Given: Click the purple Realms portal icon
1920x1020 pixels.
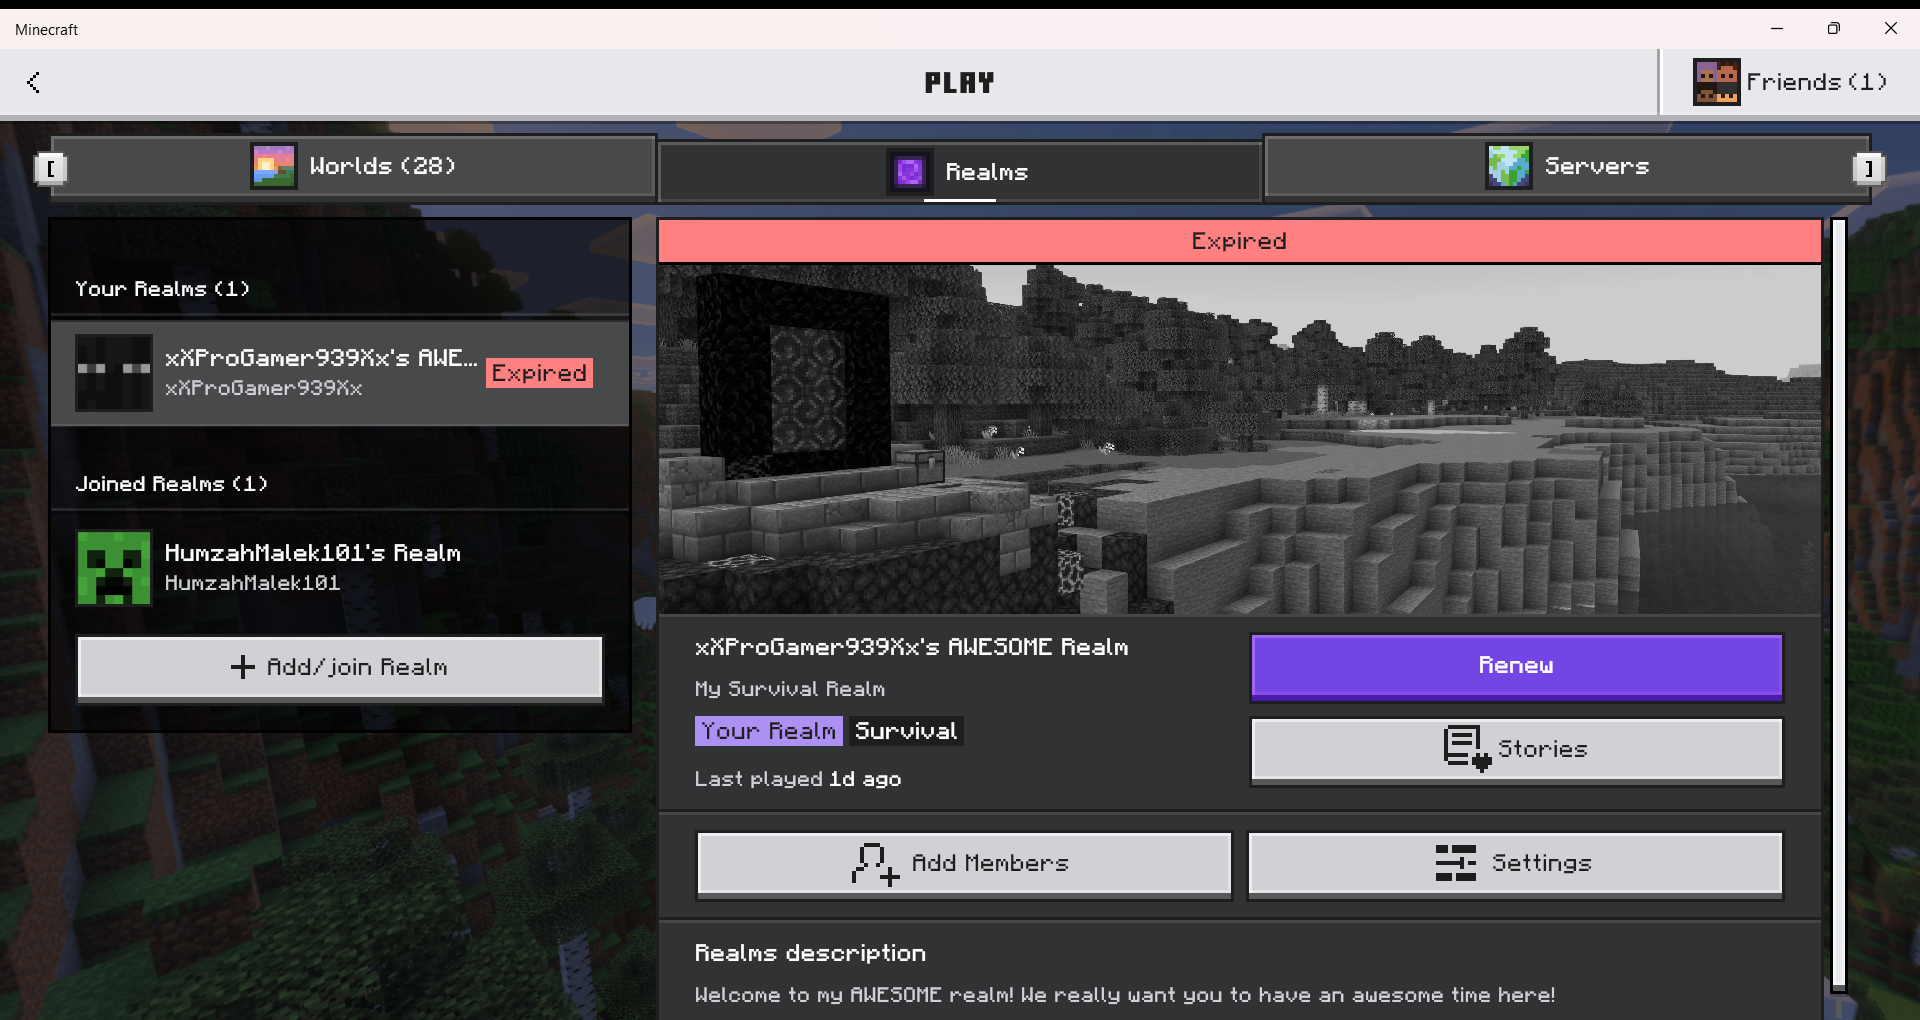Looking at the screenshot, I should pos(910,172).
